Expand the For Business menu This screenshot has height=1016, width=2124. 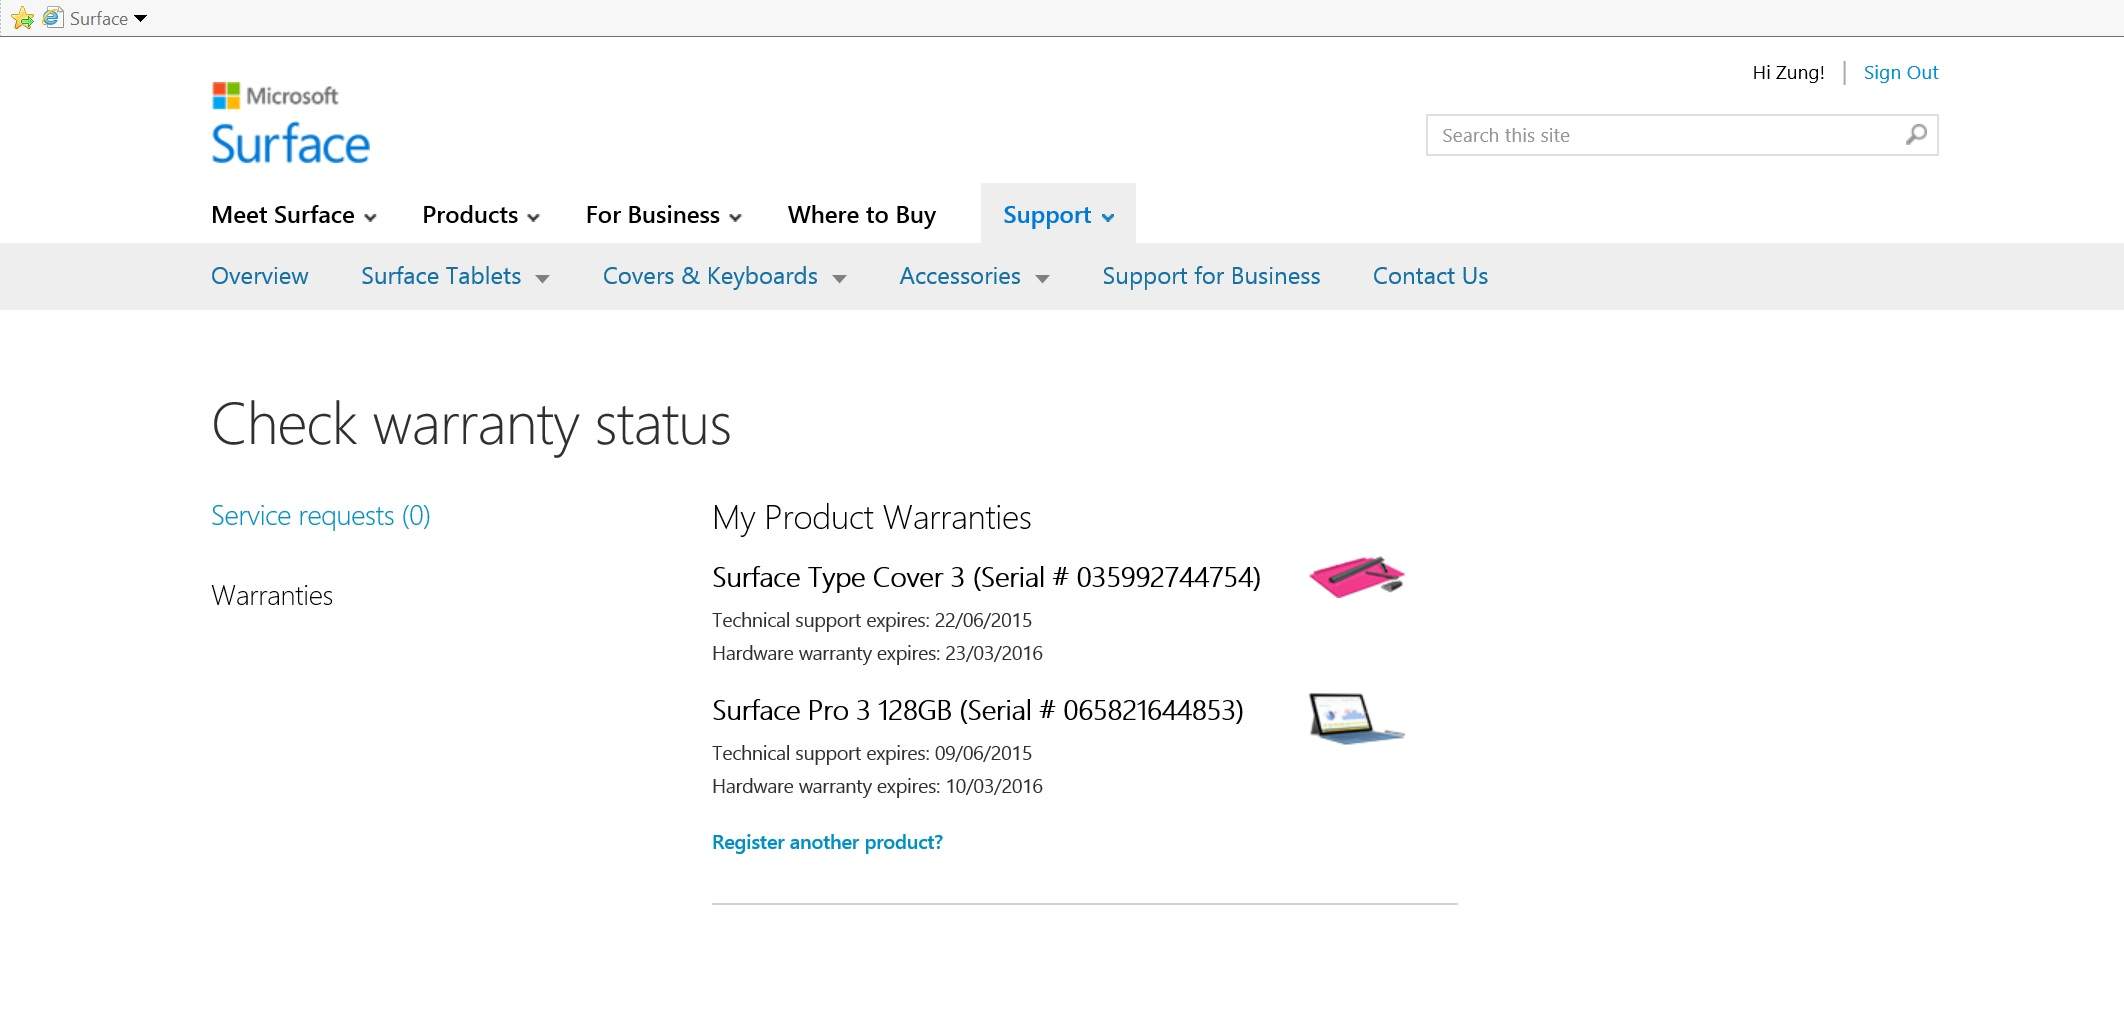pos(664,215)
